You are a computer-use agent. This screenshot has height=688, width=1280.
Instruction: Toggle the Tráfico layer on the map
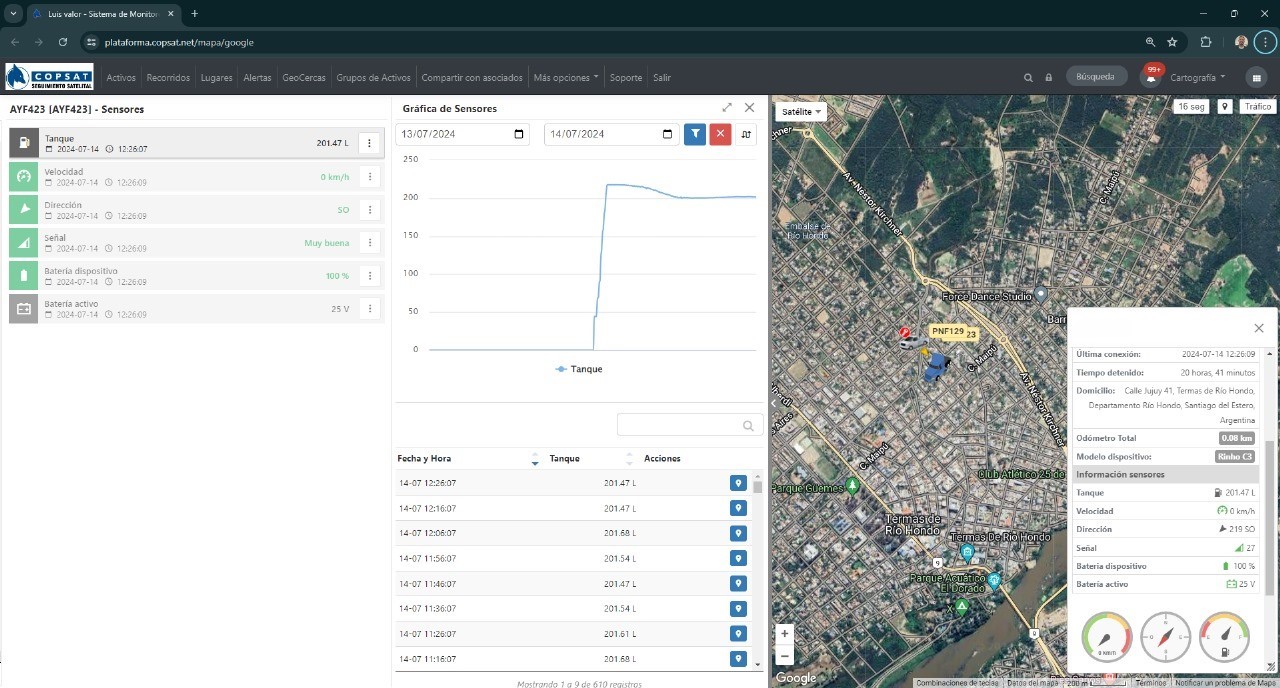point(1256,106)
